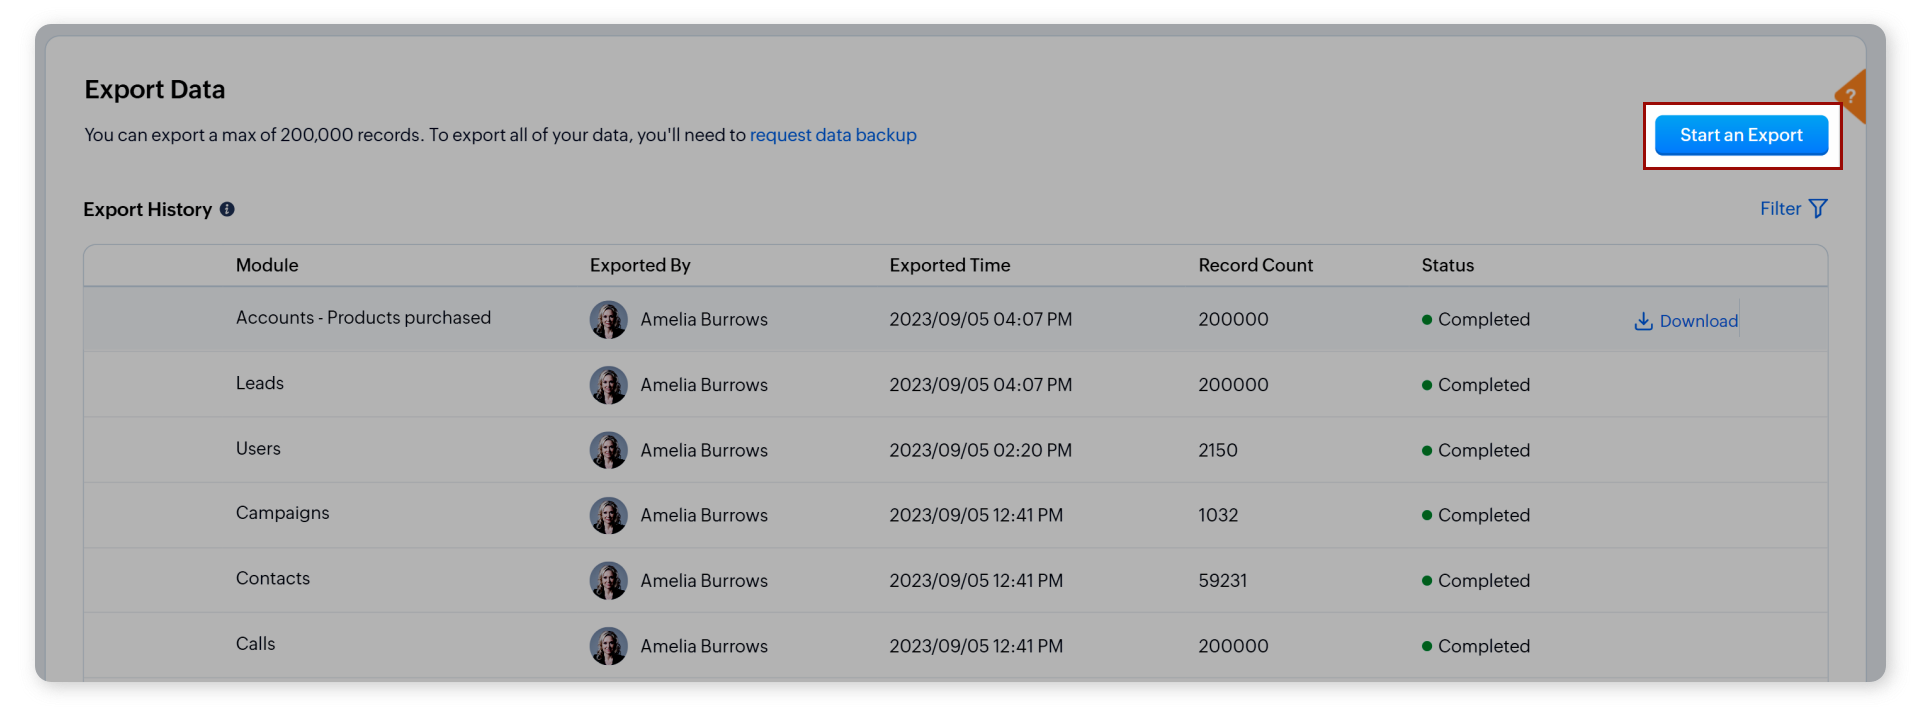
Task: Select the Leads module entry
Action: [x=260, y=384]
